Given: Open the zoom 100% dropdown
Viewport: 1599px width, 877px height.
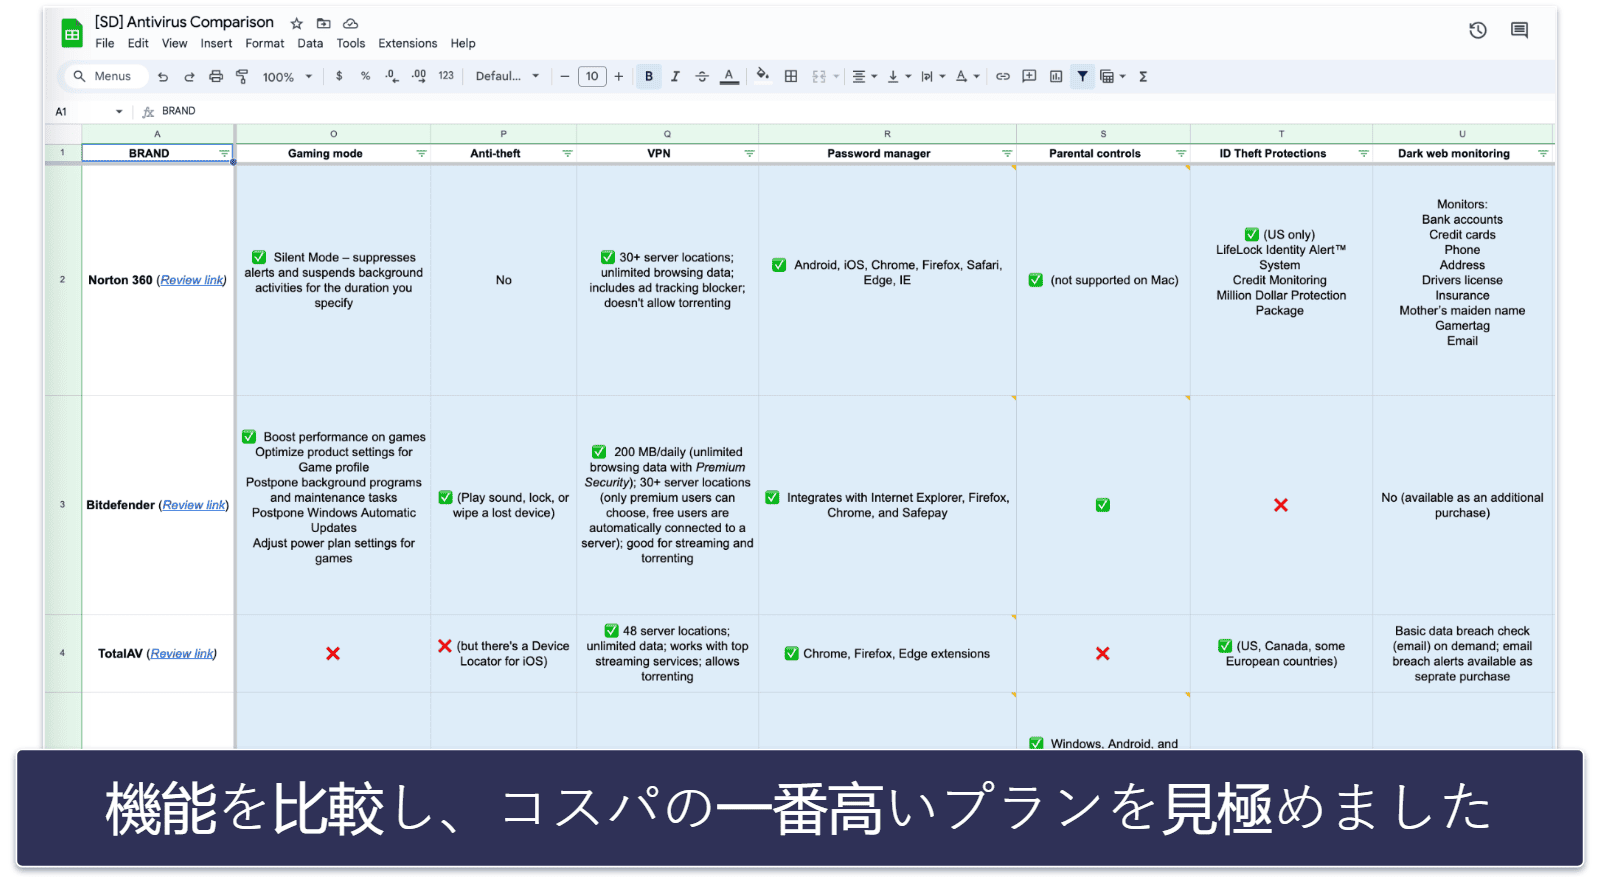Looking at the screenshot, I should tap(287, 76).
